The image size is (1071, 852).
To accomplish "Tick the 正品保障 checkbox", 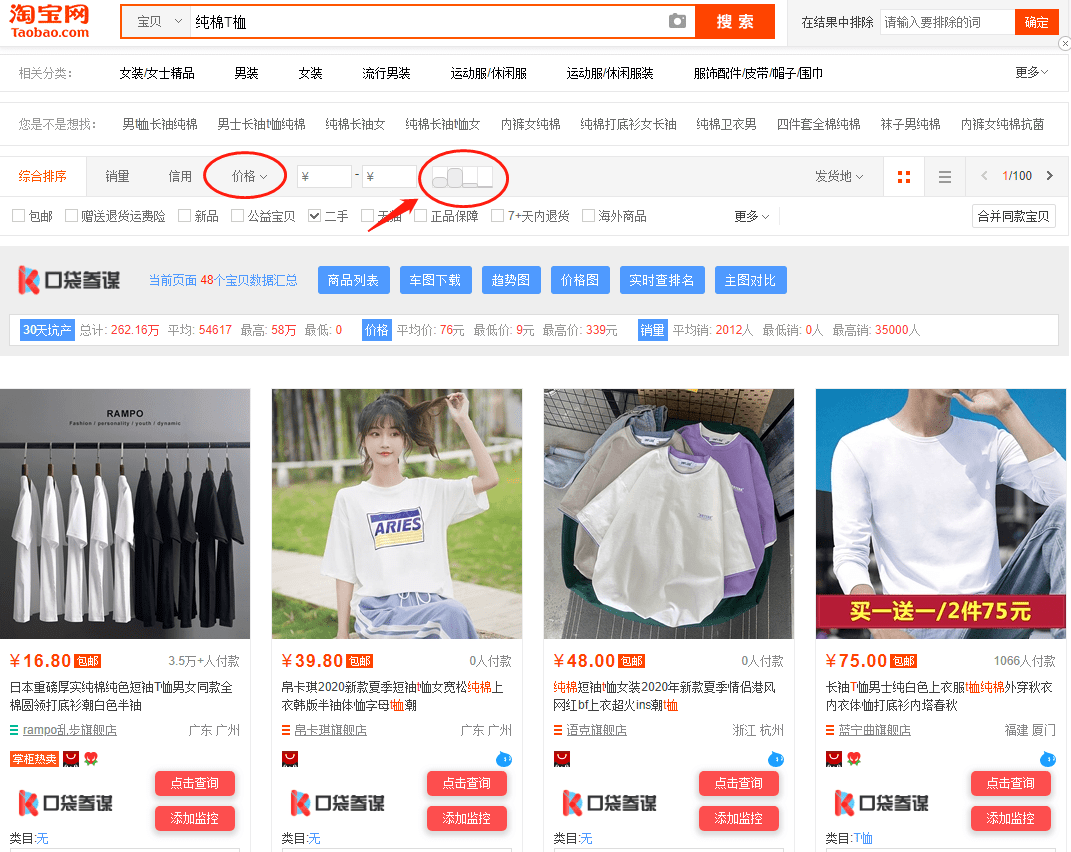I will (x=421, y=216).
